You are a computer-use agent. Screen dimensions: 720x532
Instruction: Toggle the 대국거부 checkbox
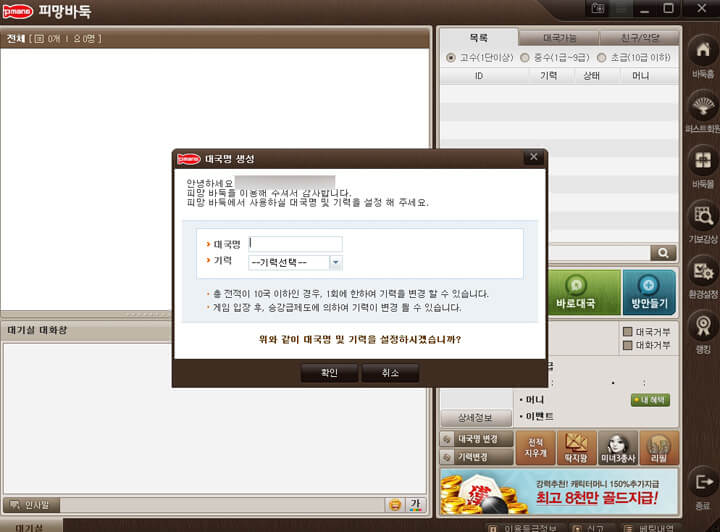click(x=627, y=331)
